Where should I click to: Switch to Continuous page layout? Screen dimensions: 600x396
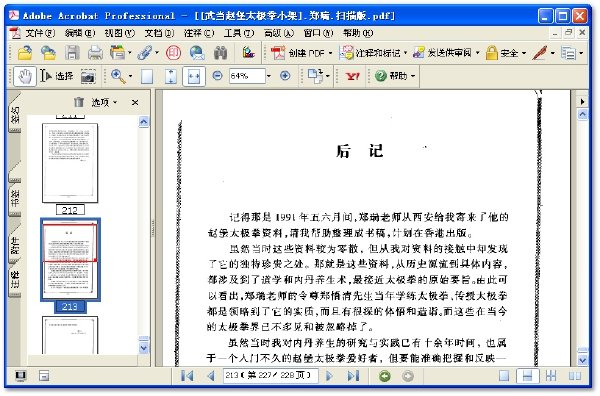point(527,376)
